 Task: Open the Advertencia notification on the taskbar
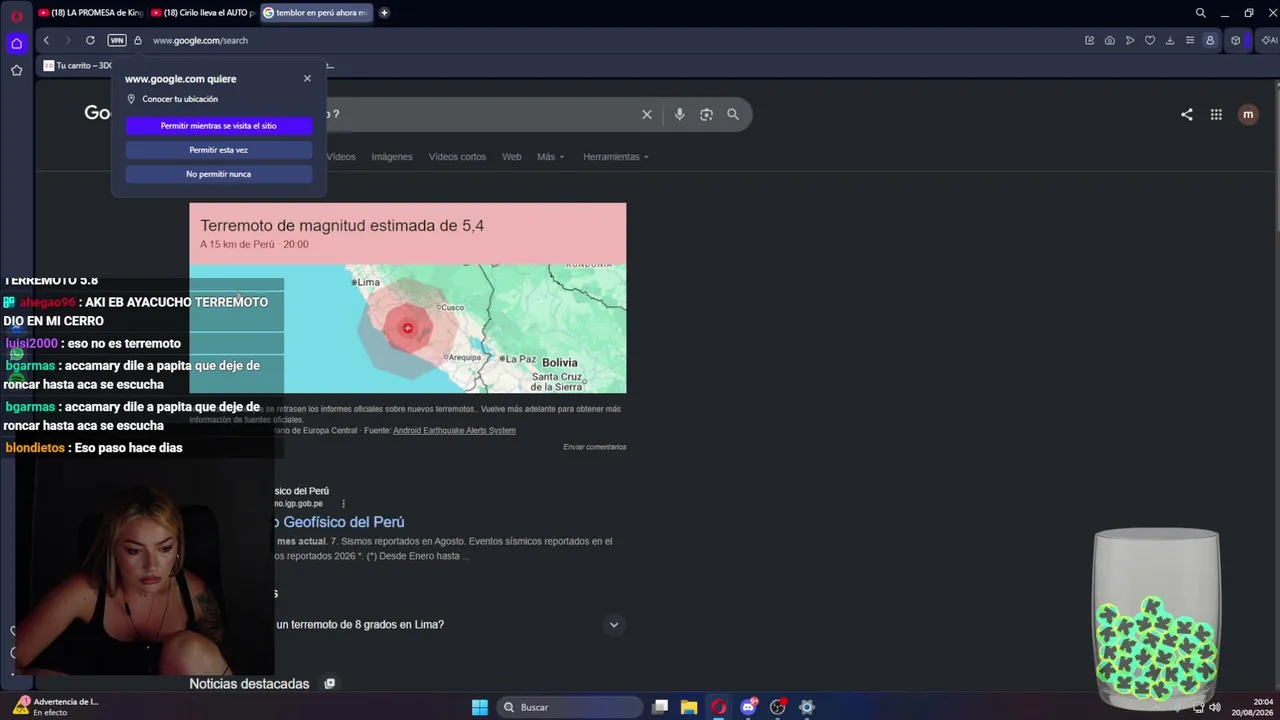(x=55, y=707)
